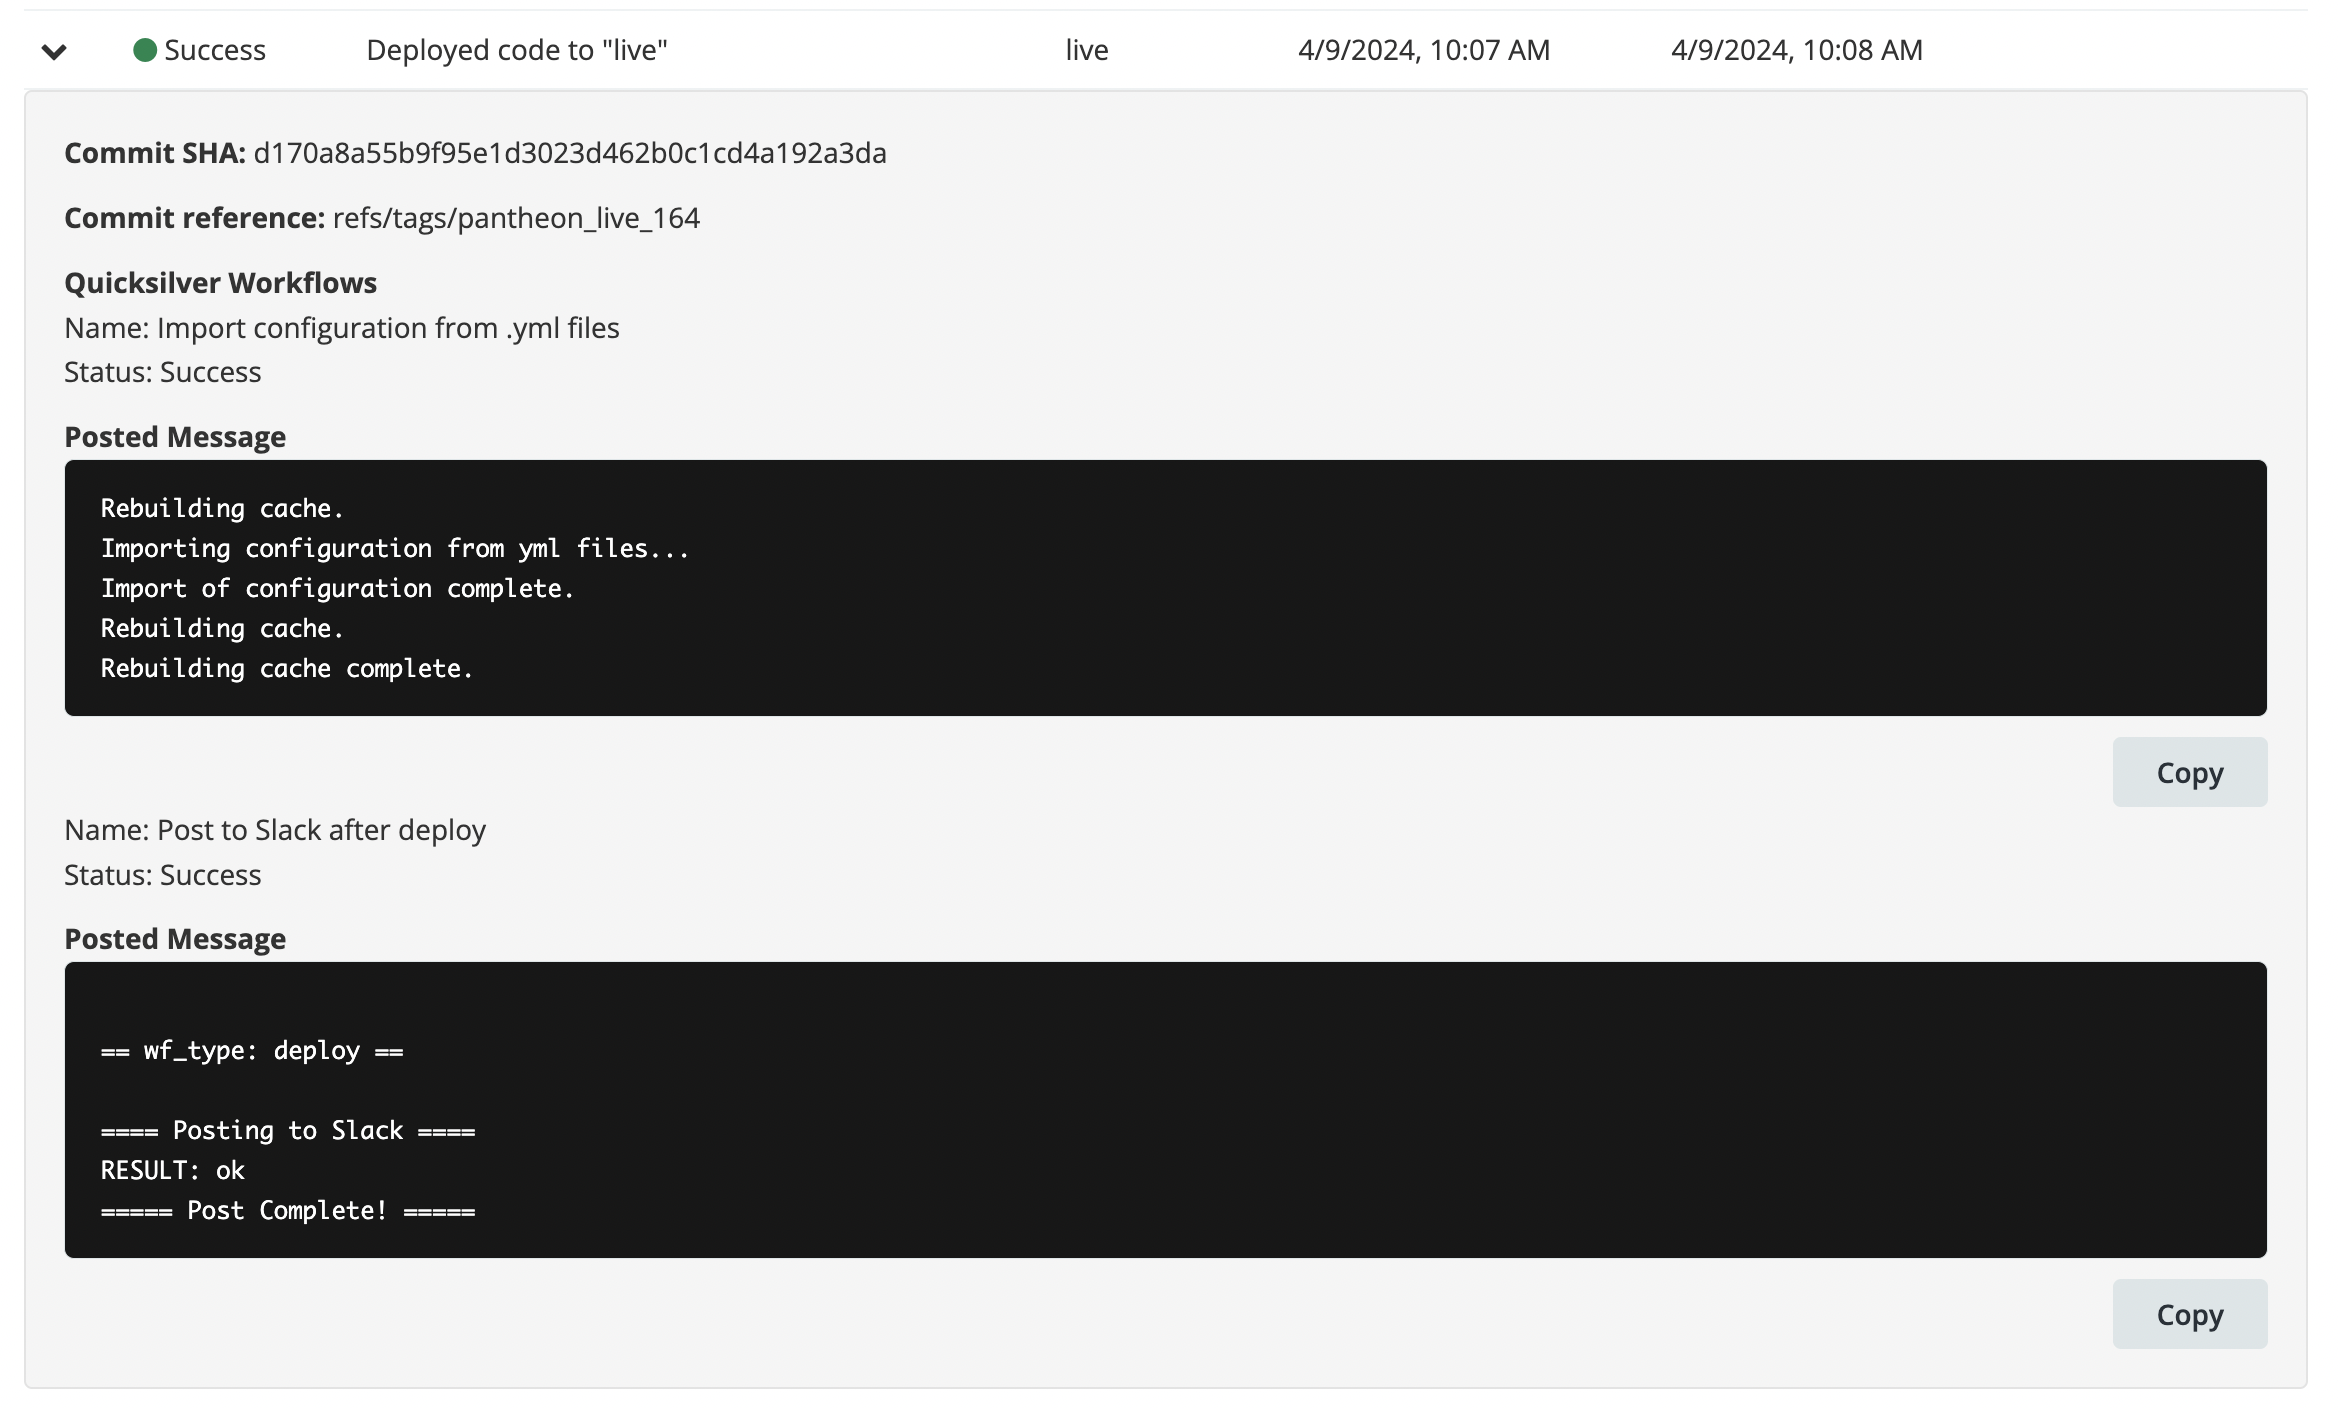Click the RESULT: ok line in log
This screenshot has width=2338, height=1408.
pos(173,1170)
